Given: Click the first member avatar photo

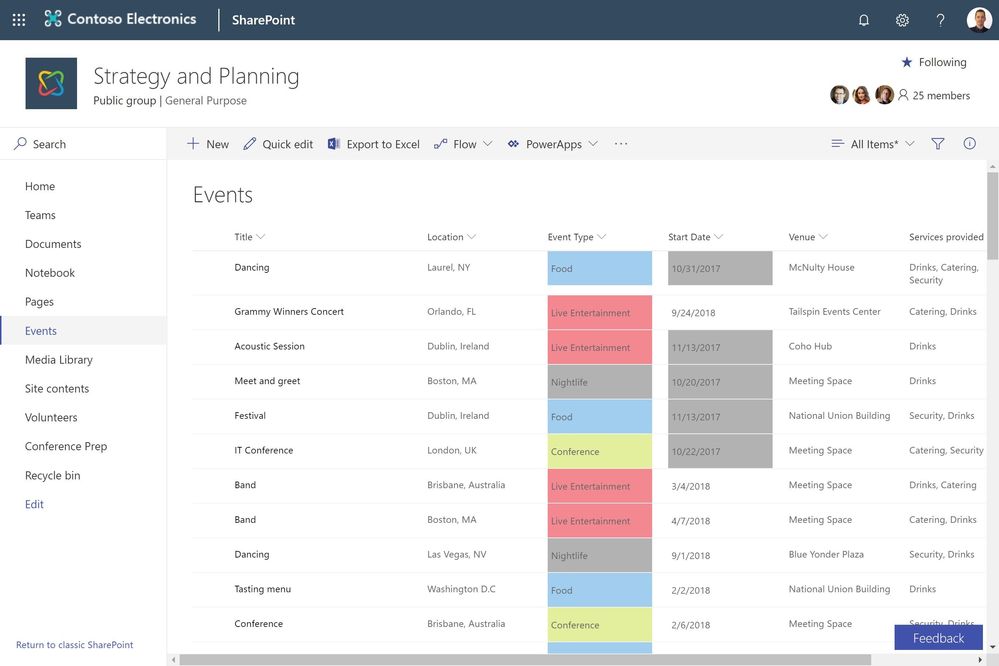Looking at the screenshot, I should pos(840,95).
